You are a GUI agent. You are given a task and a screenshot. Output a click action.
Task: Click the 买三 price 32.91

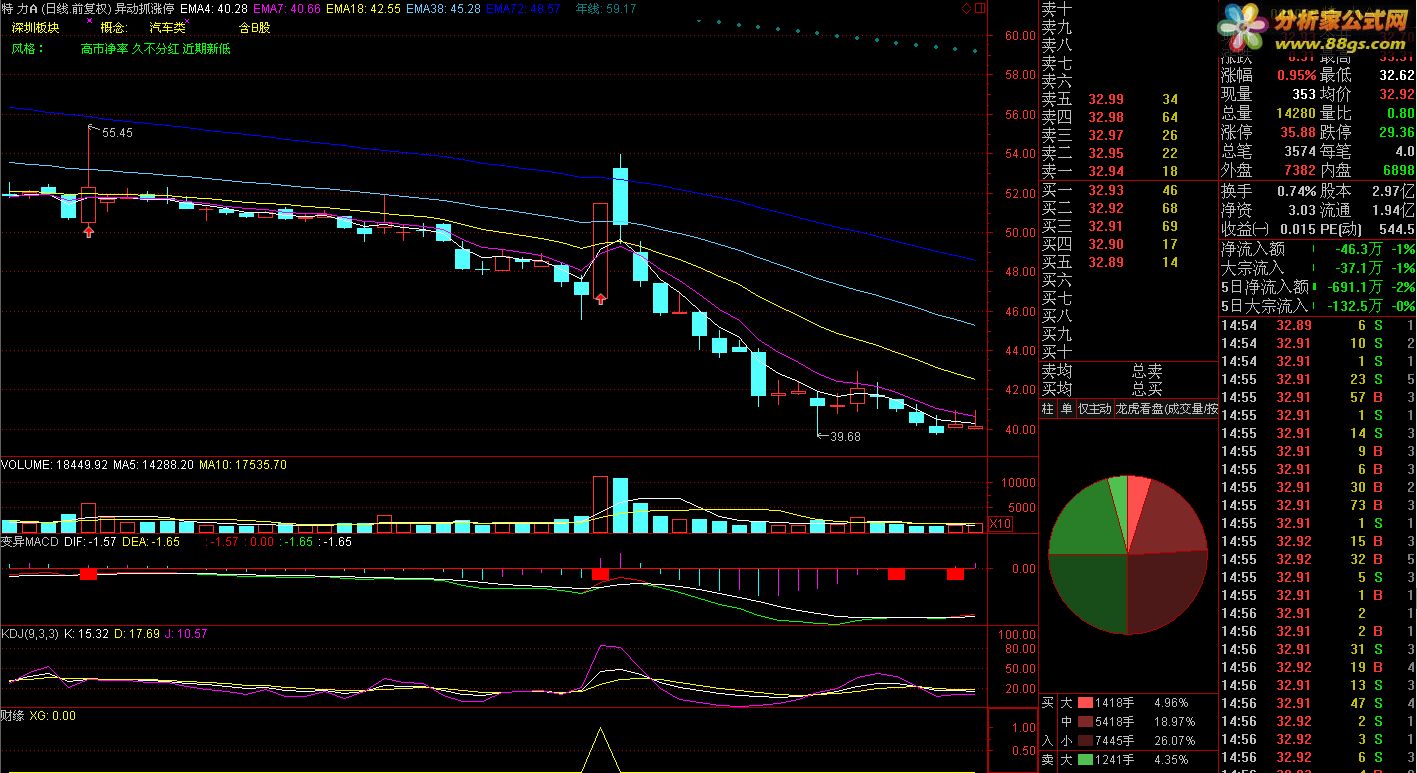tap(1106, 226)
